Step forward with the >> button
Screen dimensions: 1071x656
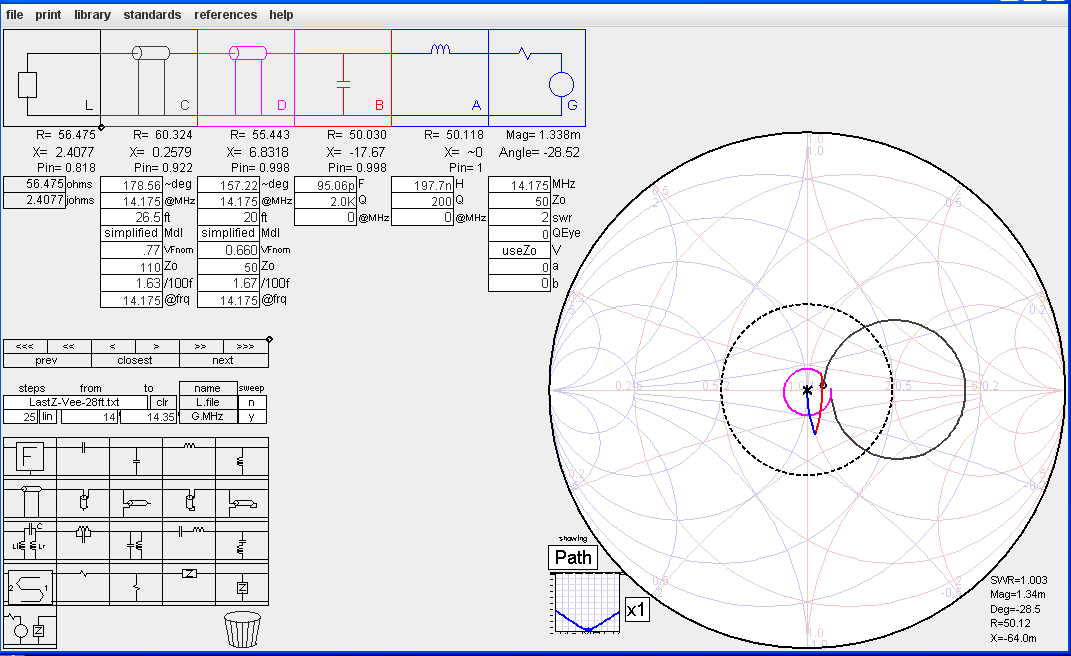click(x=201, y=346)
